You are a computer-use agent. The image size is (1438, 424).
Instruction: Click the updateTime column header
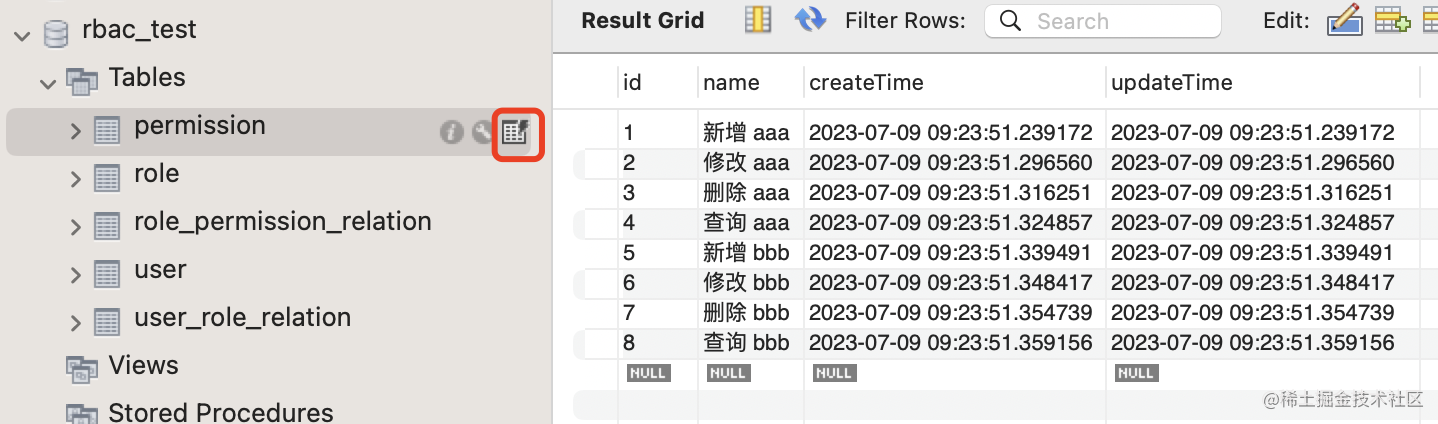point(1171,82)
